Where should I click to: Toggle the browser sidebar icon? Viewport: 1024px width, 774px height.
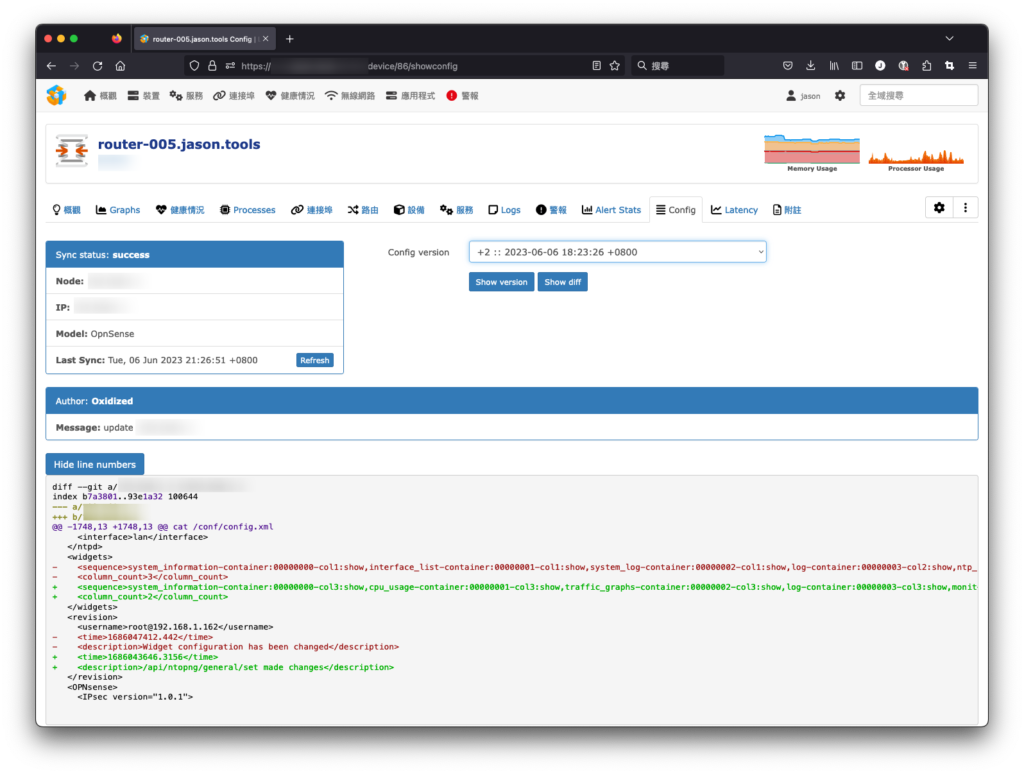[857, 65]
